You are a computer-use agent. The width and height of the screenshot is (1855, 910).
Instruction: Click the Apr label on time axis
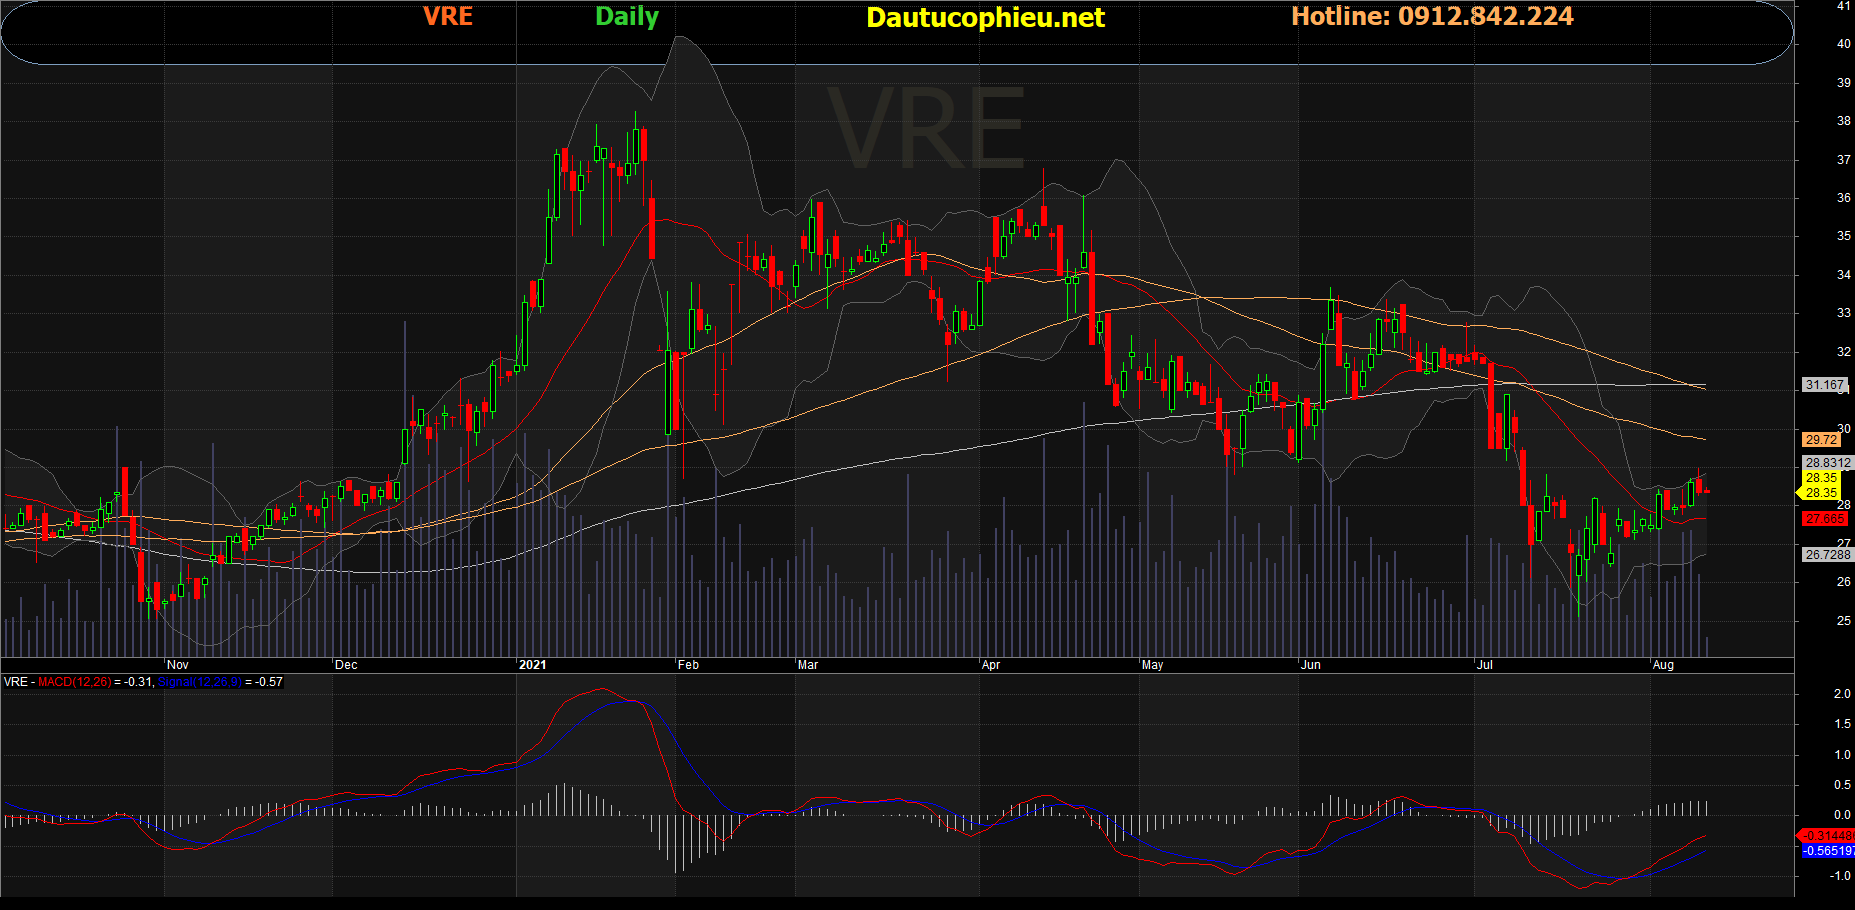click(x=991, y=665)
